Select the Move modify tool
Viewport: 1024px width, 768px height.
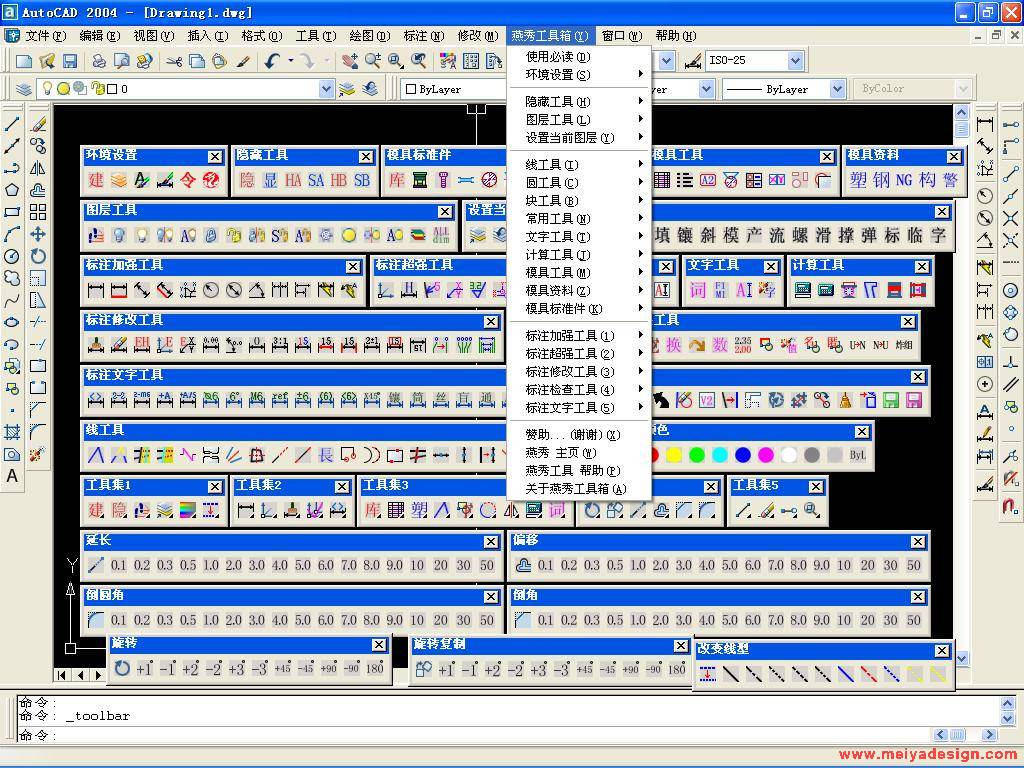pos(38,234)
